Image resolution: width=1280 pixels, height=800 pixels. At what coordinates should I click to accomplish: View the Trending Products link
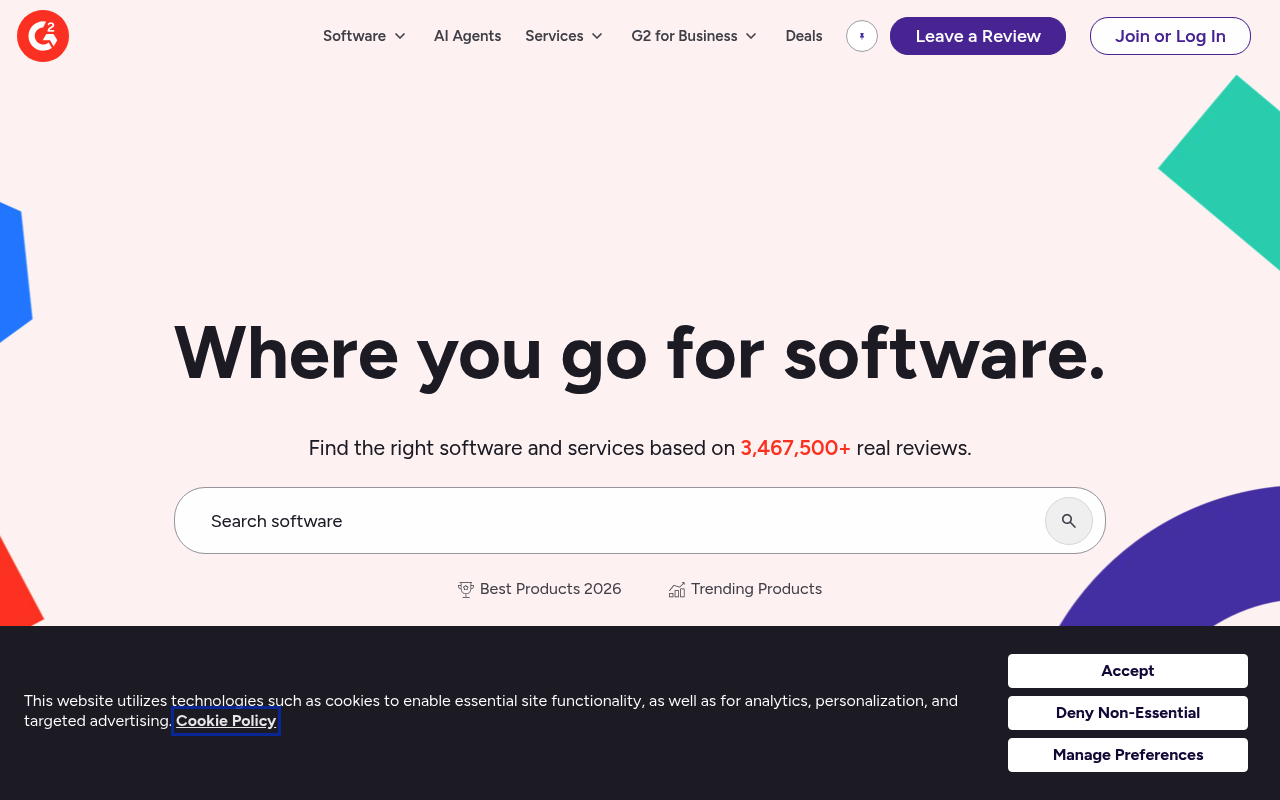(x=745, y=589)
